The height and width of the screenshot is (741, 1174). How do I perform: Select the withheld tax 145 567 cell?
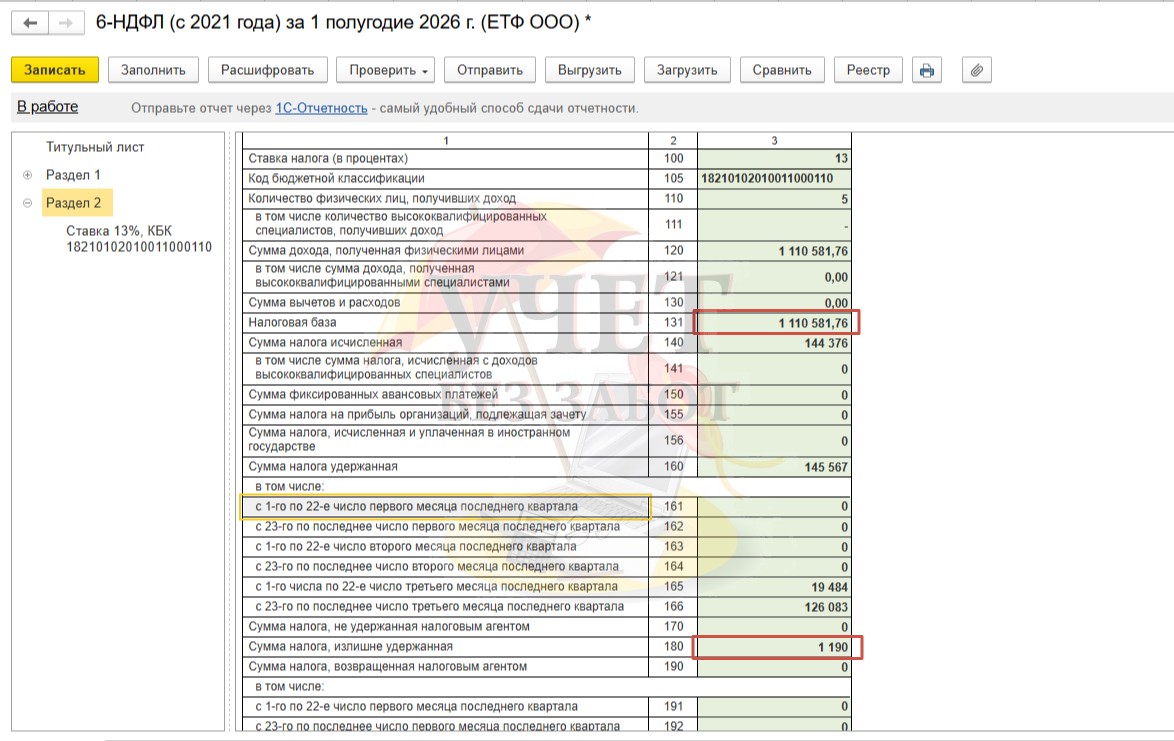774,467
